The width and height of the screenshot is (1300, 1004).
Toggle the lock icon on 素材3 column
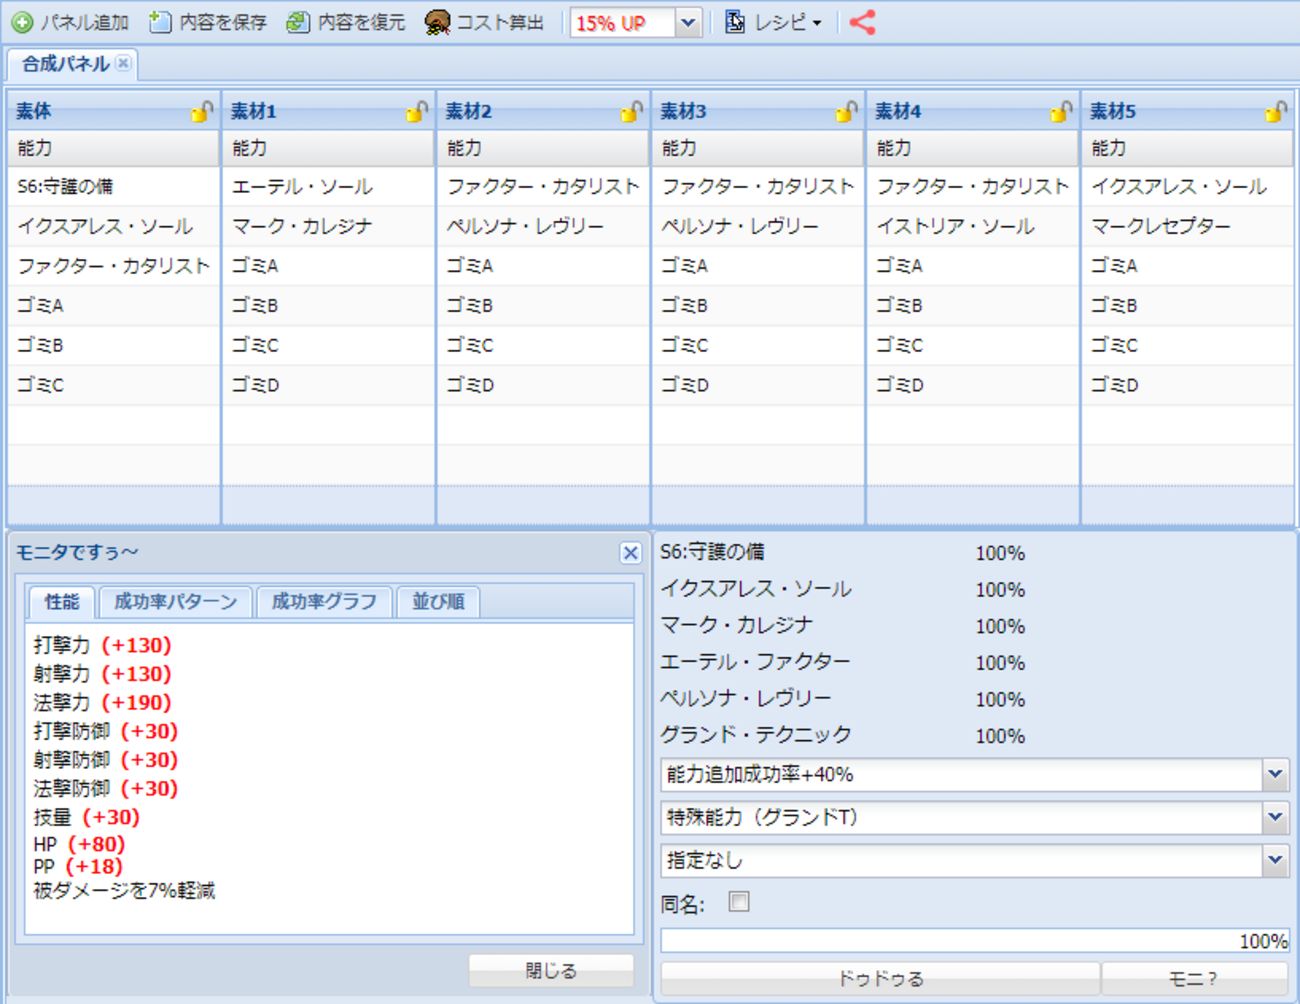tap(846, 111)
